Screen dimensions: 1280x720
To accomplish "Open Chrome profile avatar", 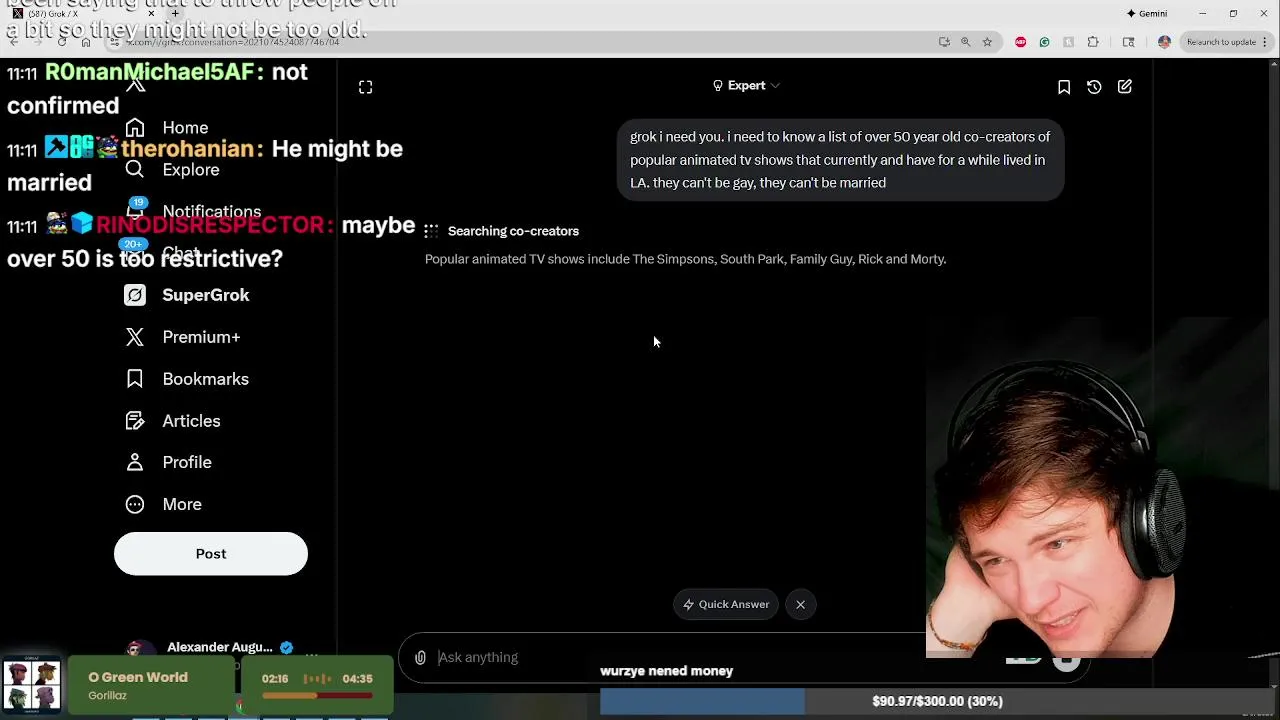I will [x=1164, y=42].
